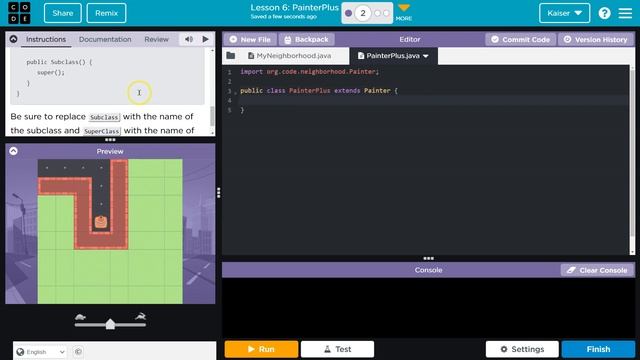Click the turtle slow speed icon

pos(80,317)
